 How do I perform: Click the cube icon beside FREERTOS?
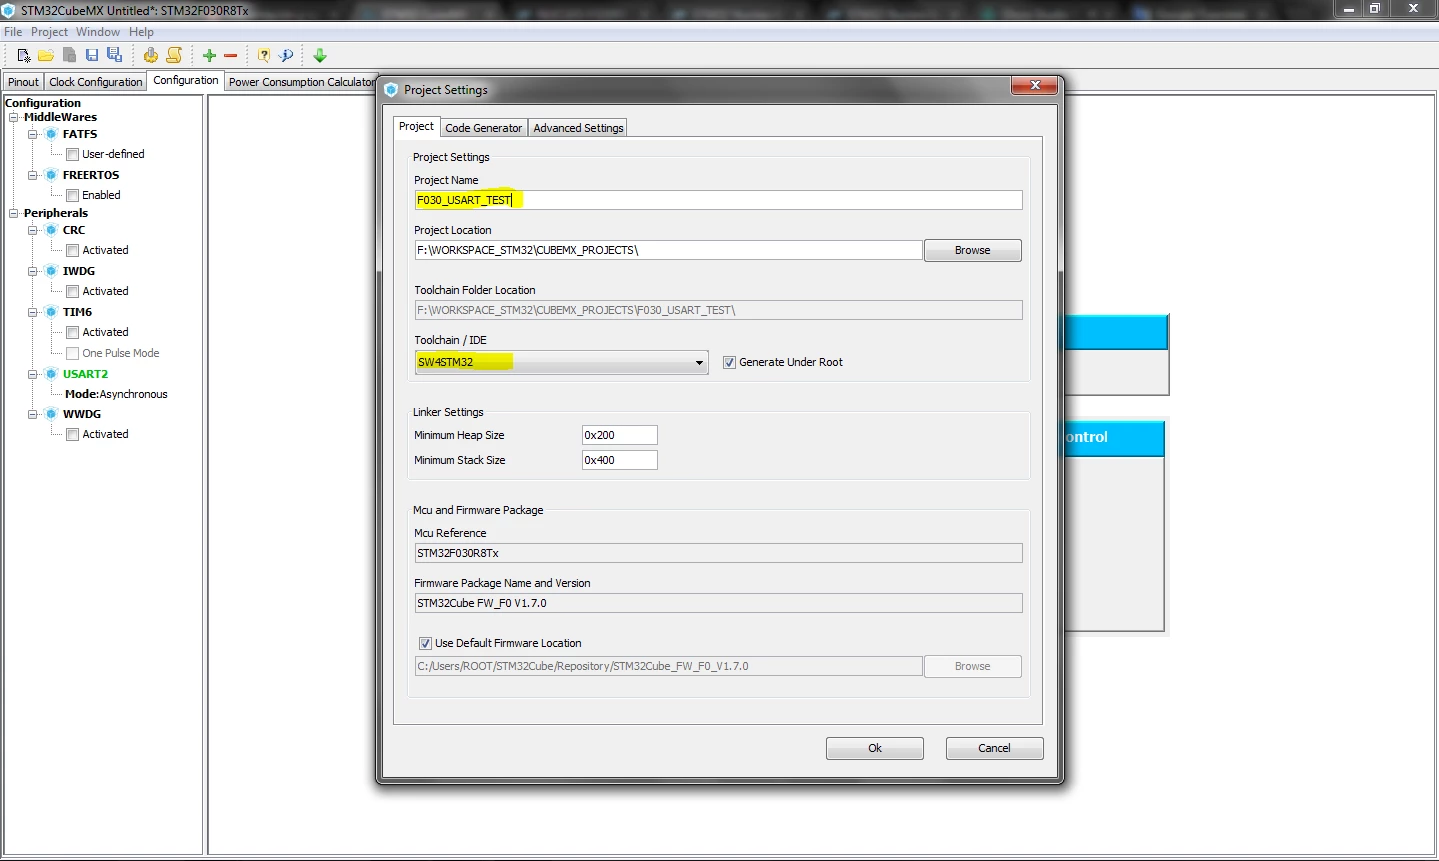pyautogui.click(x=51, y=175)
